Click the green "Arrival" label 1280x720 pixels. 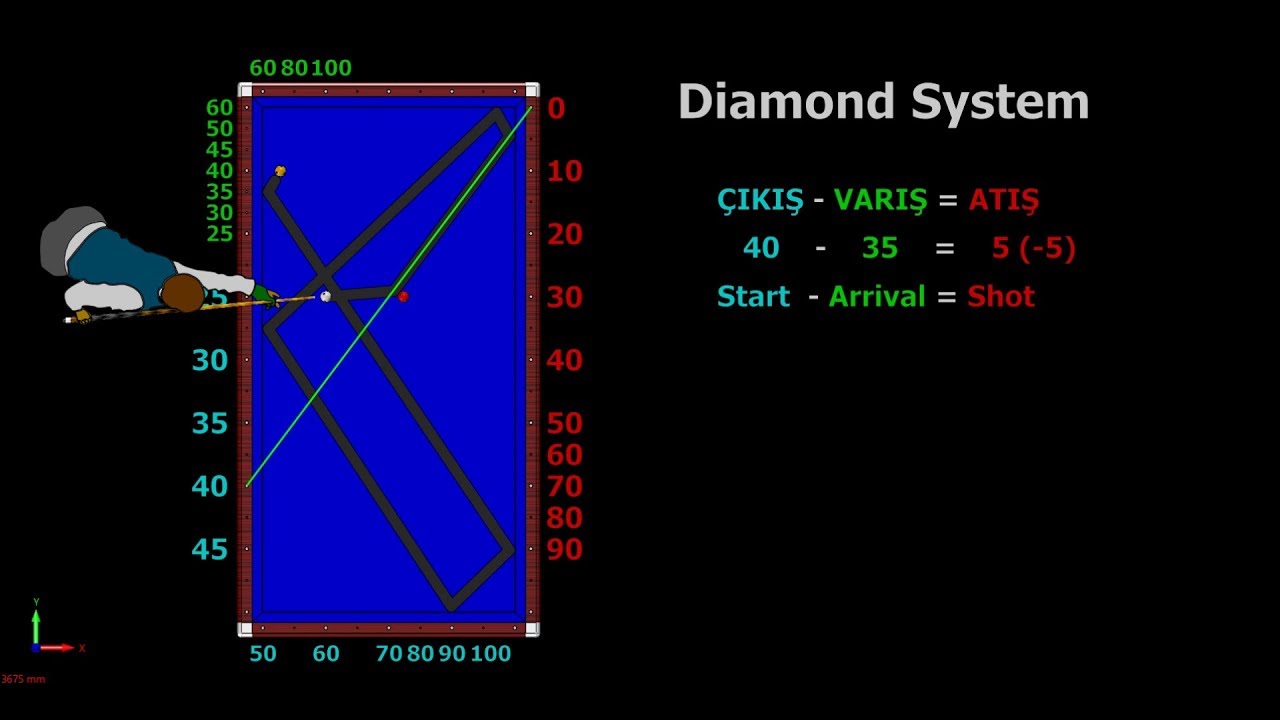pos(877,297)
